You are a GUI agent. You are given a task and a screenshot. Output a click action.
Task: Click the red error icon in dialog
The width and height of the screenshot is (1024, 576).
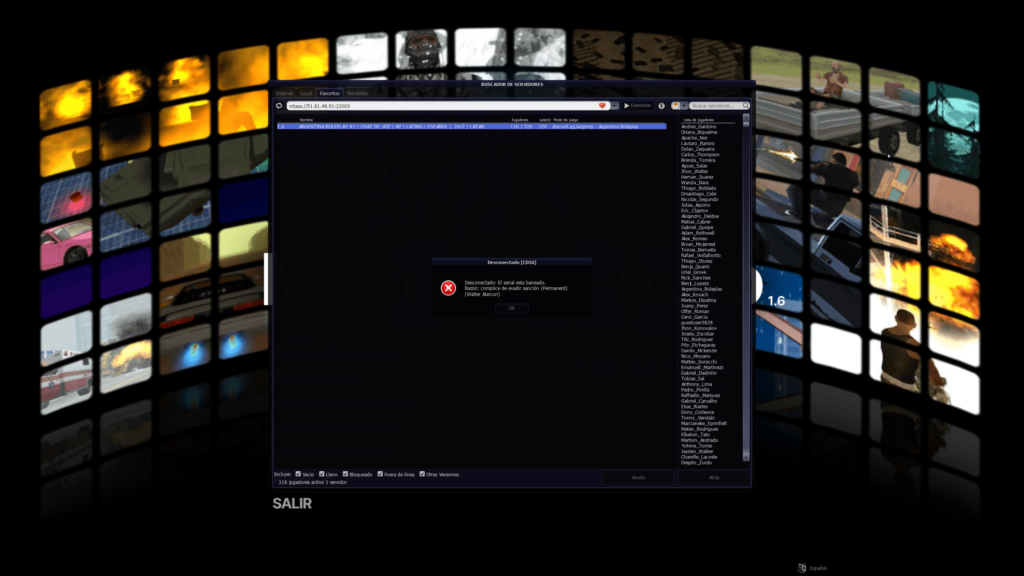(x=448, y=288)
